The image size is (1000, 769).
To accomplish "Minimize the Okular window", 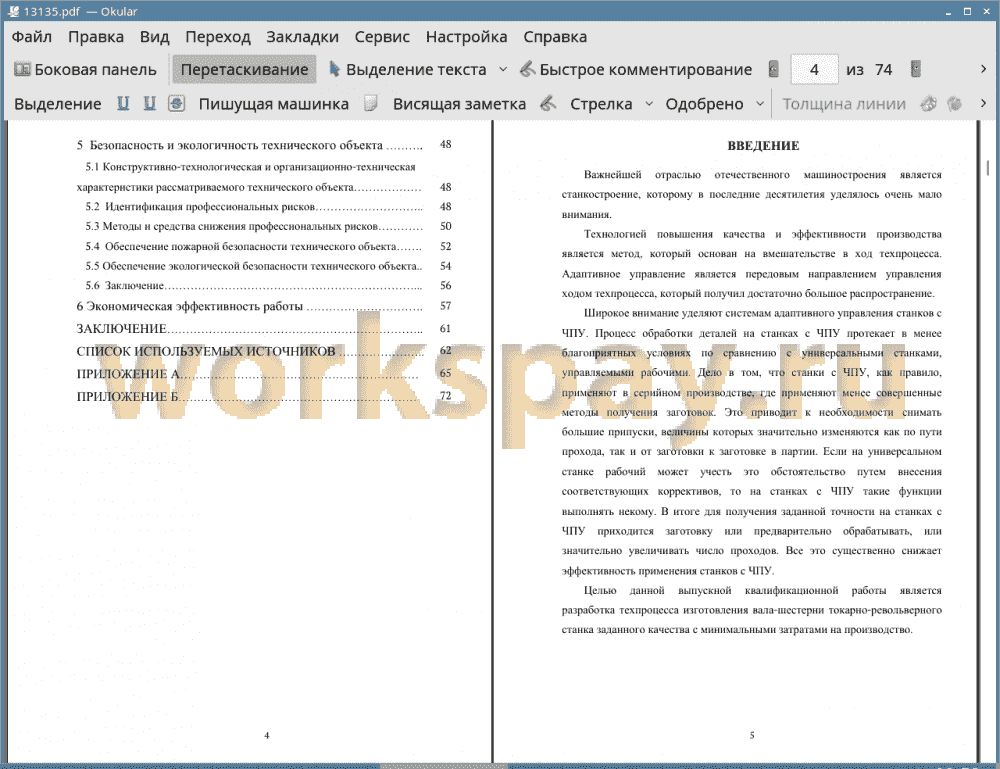I will click(x=949, y=11).
